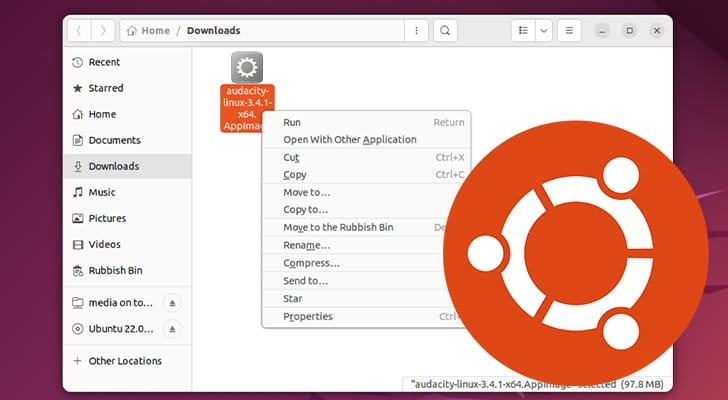Go back with the left arrow button
Viewport: 728px width, 400px height.
[x=79, y=31]
